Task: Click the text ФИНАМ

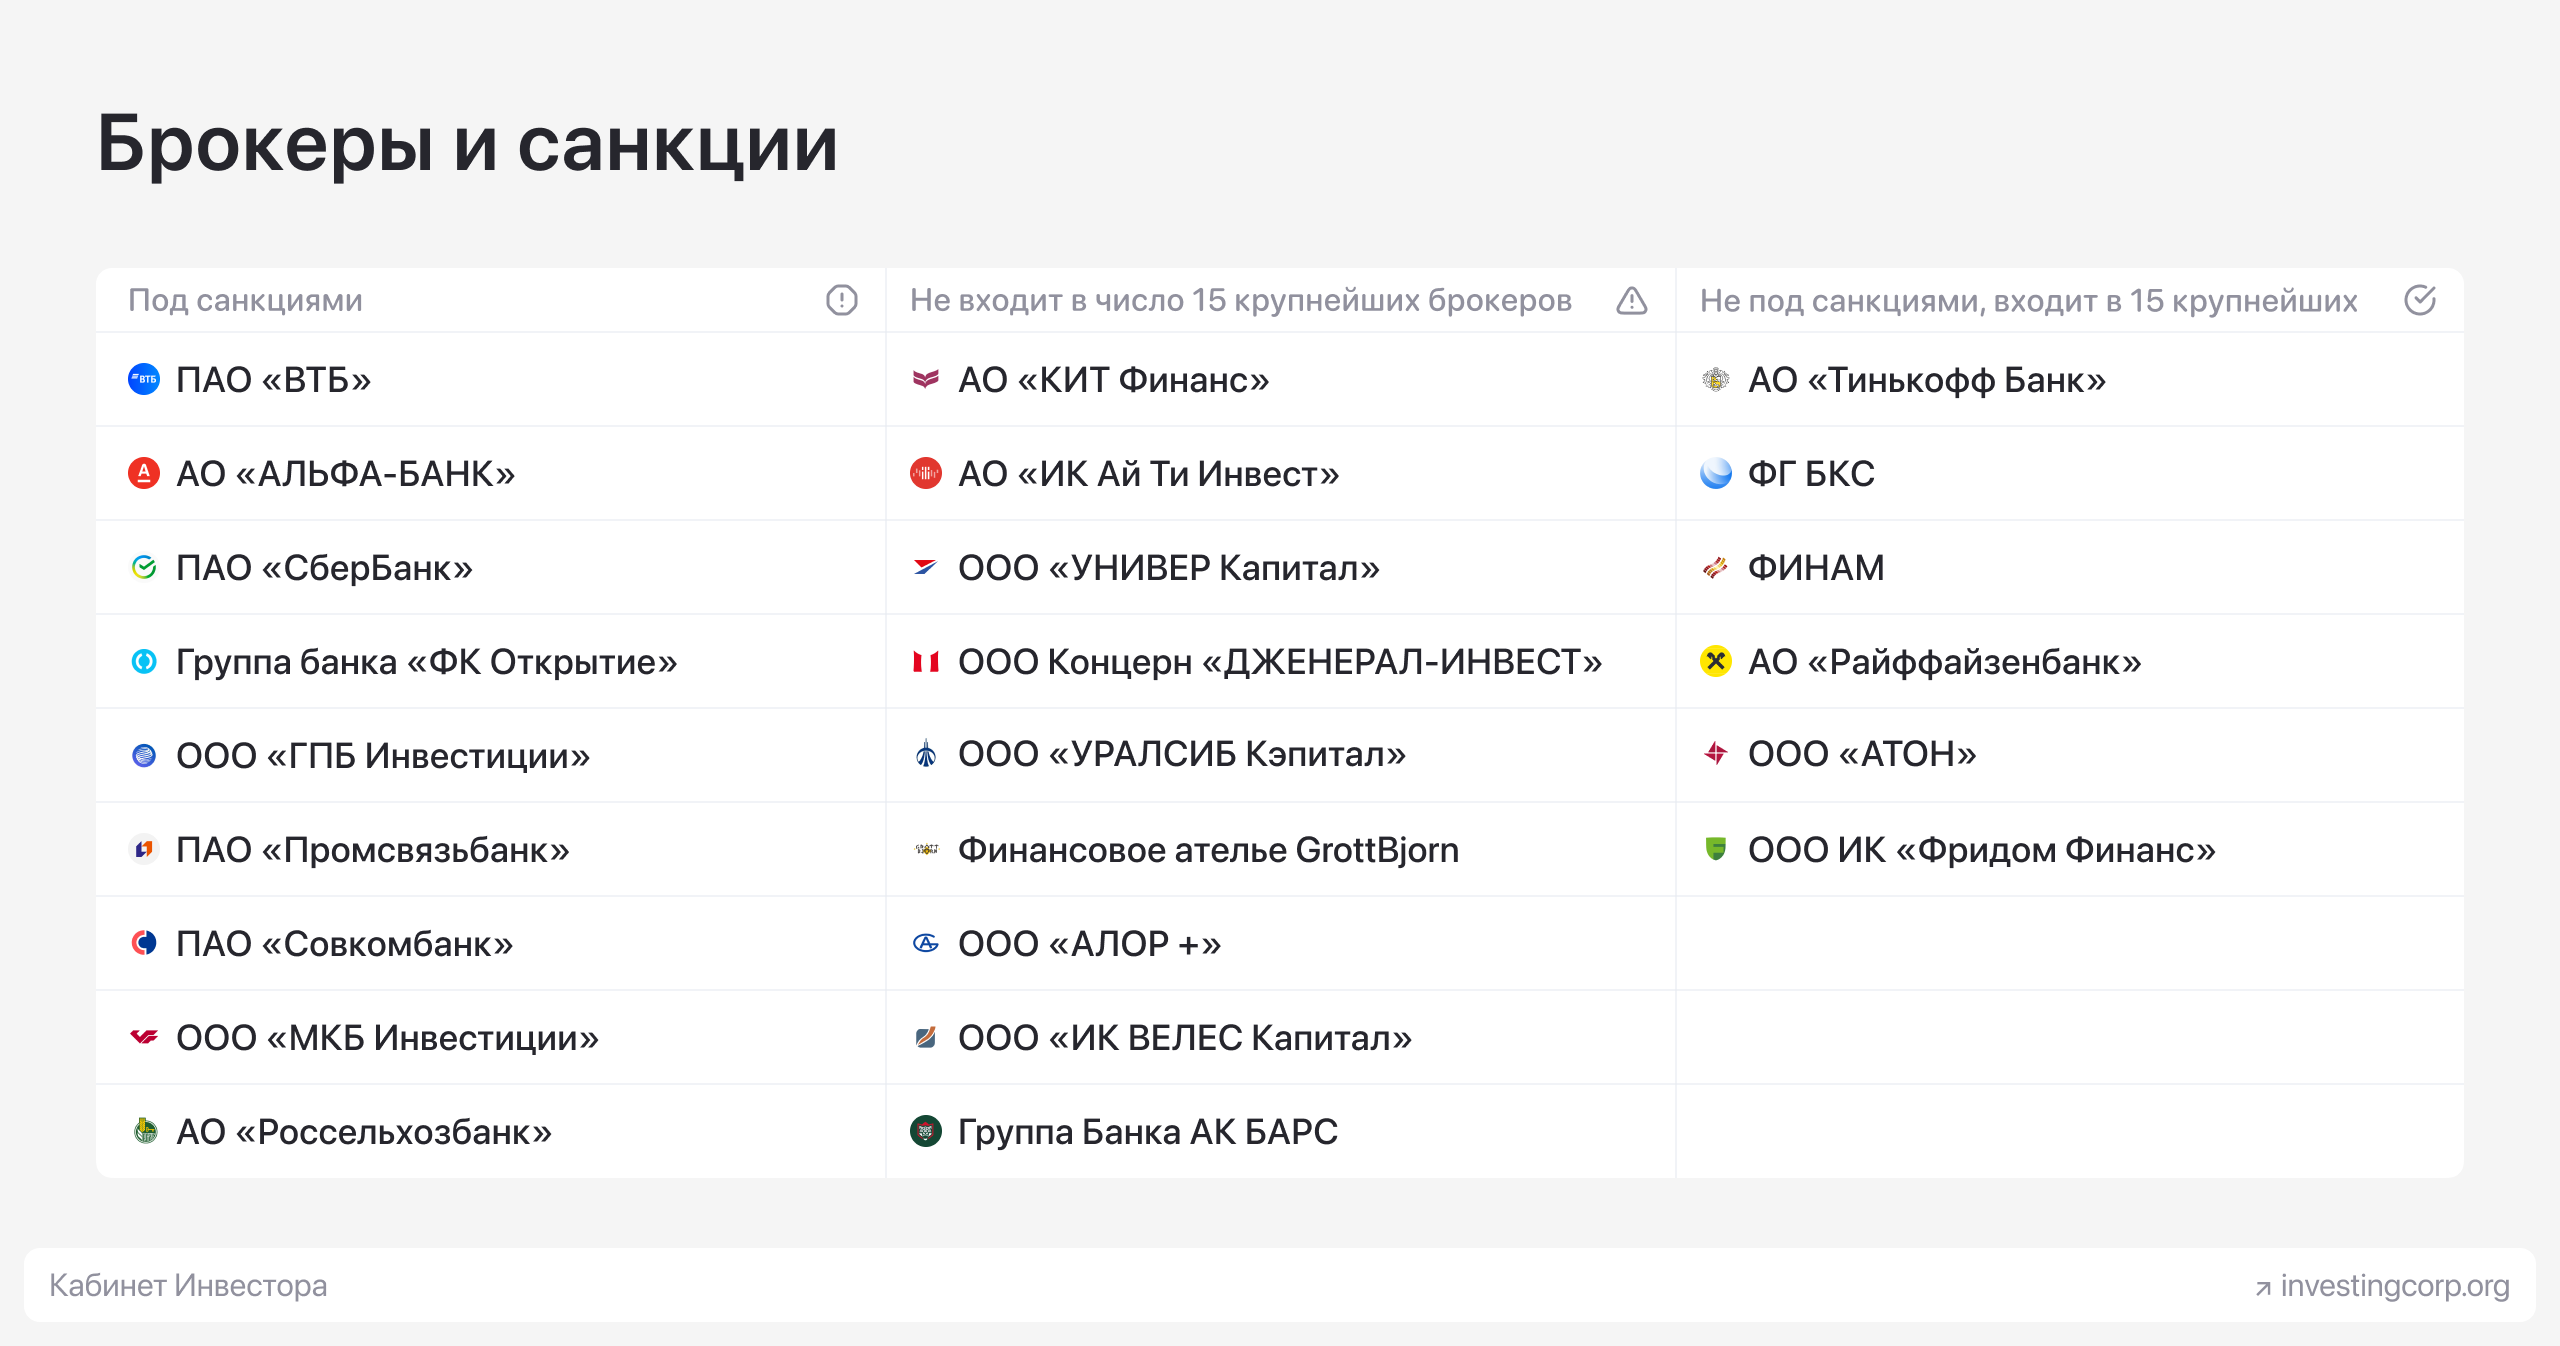Action: point(1816,568)
